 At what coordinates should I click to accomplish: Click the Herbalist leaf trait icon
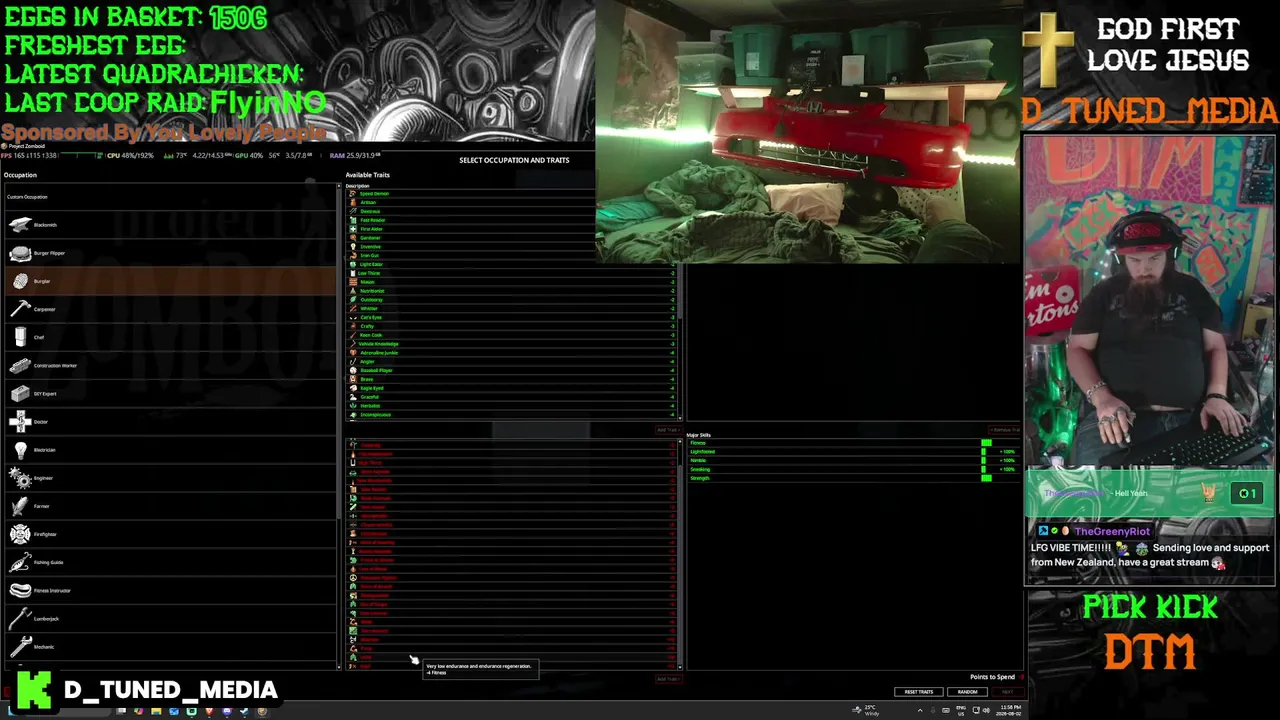(x=353, y=405)
